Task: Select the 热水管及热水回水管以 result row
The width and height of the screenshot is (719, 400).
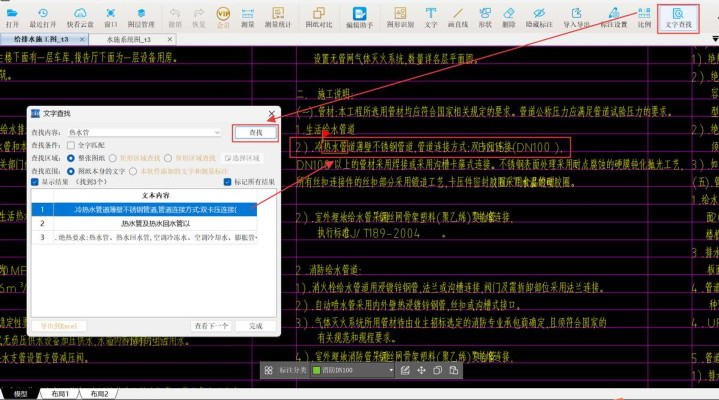Action: 145,224
